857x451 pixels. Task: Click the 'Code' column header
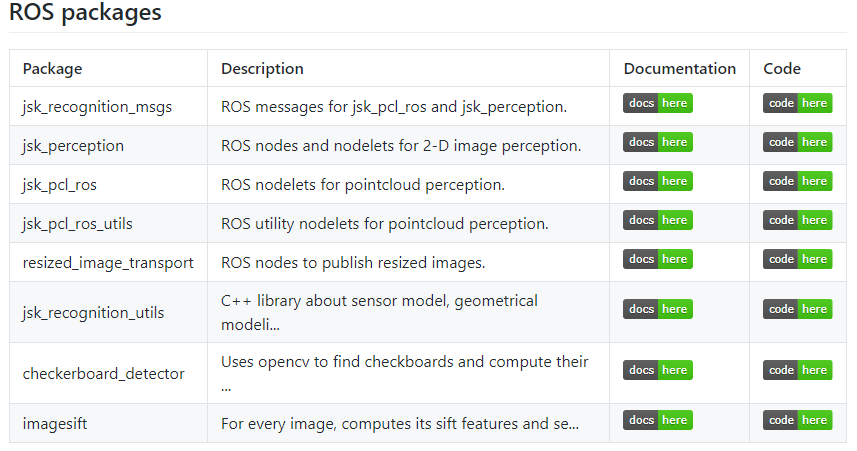coord(782,69)
